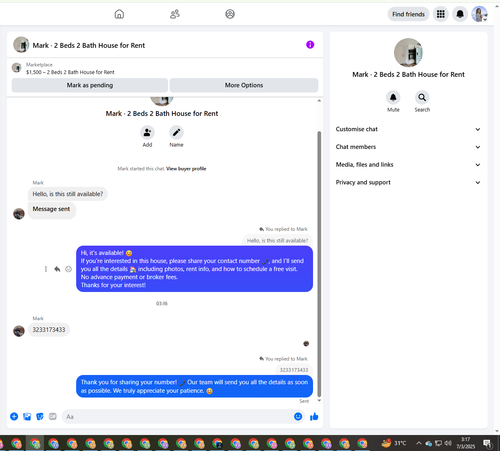Click the volume speaker icon in the taskbar

click(x=448, y=443)
